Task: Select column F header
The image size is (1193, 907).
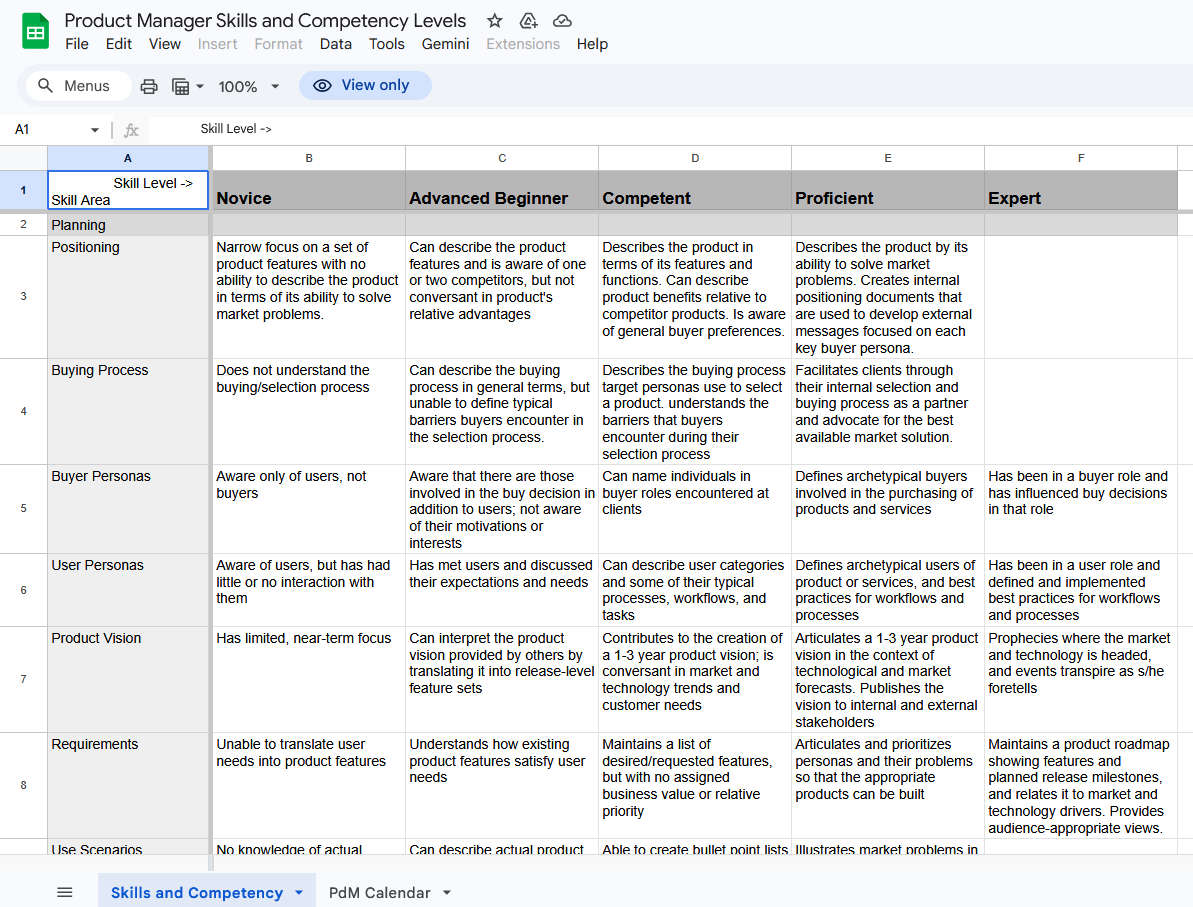Action: (1081, 158)
